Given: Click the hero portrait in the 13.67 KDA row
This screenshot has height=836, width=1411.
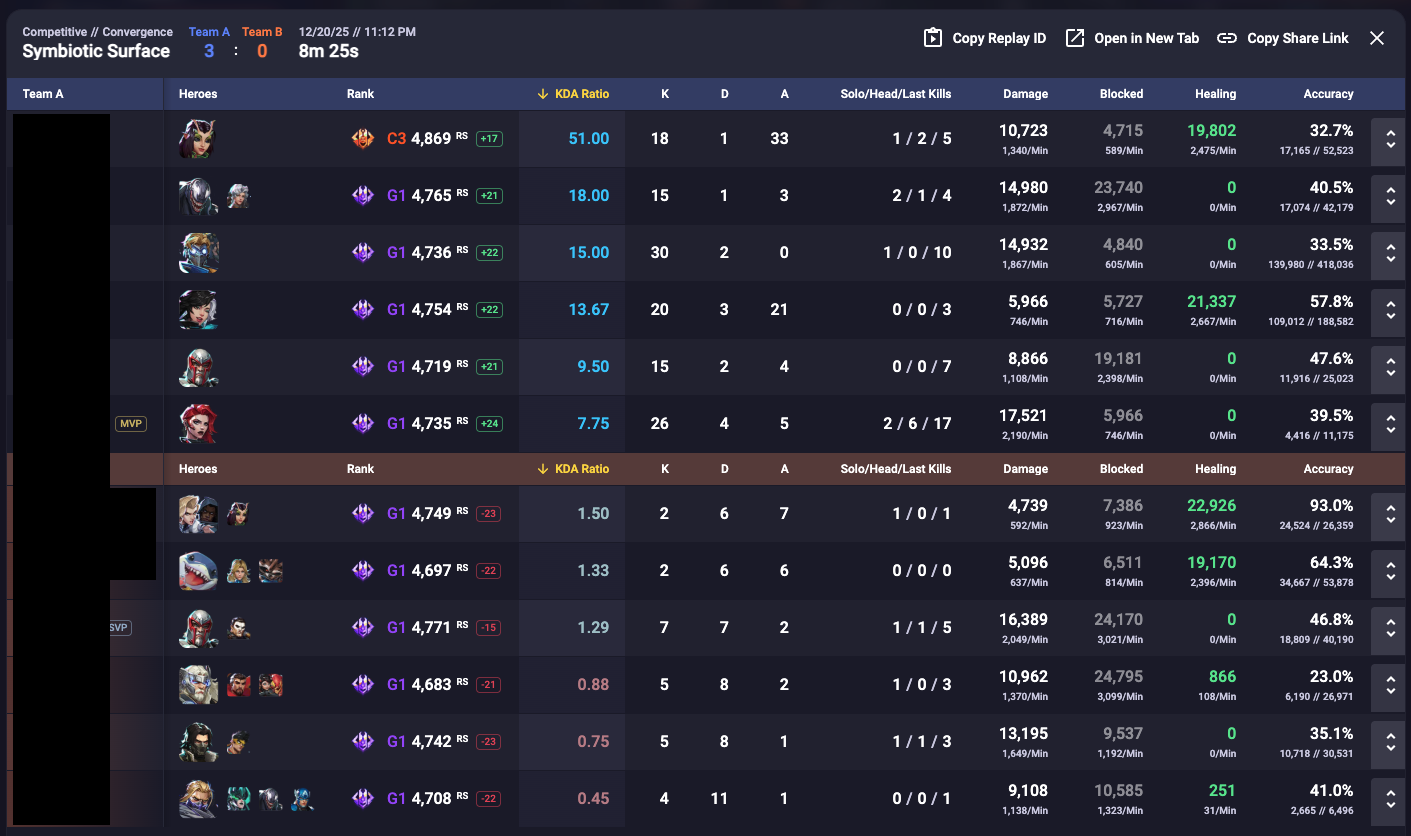Looking at the screenshot, I should pyautogui.click(x=198, y=310).
